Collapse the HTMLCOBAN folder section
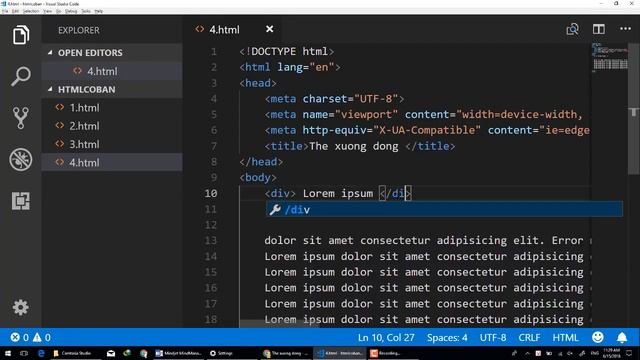Viewport: 640px width, 360px height. coord(50,89)
